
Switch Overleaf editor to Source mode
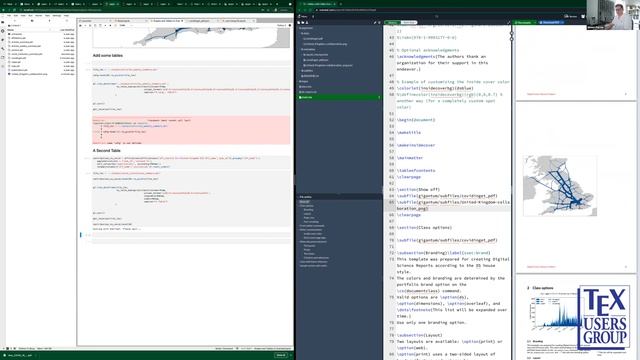(393, 22)
